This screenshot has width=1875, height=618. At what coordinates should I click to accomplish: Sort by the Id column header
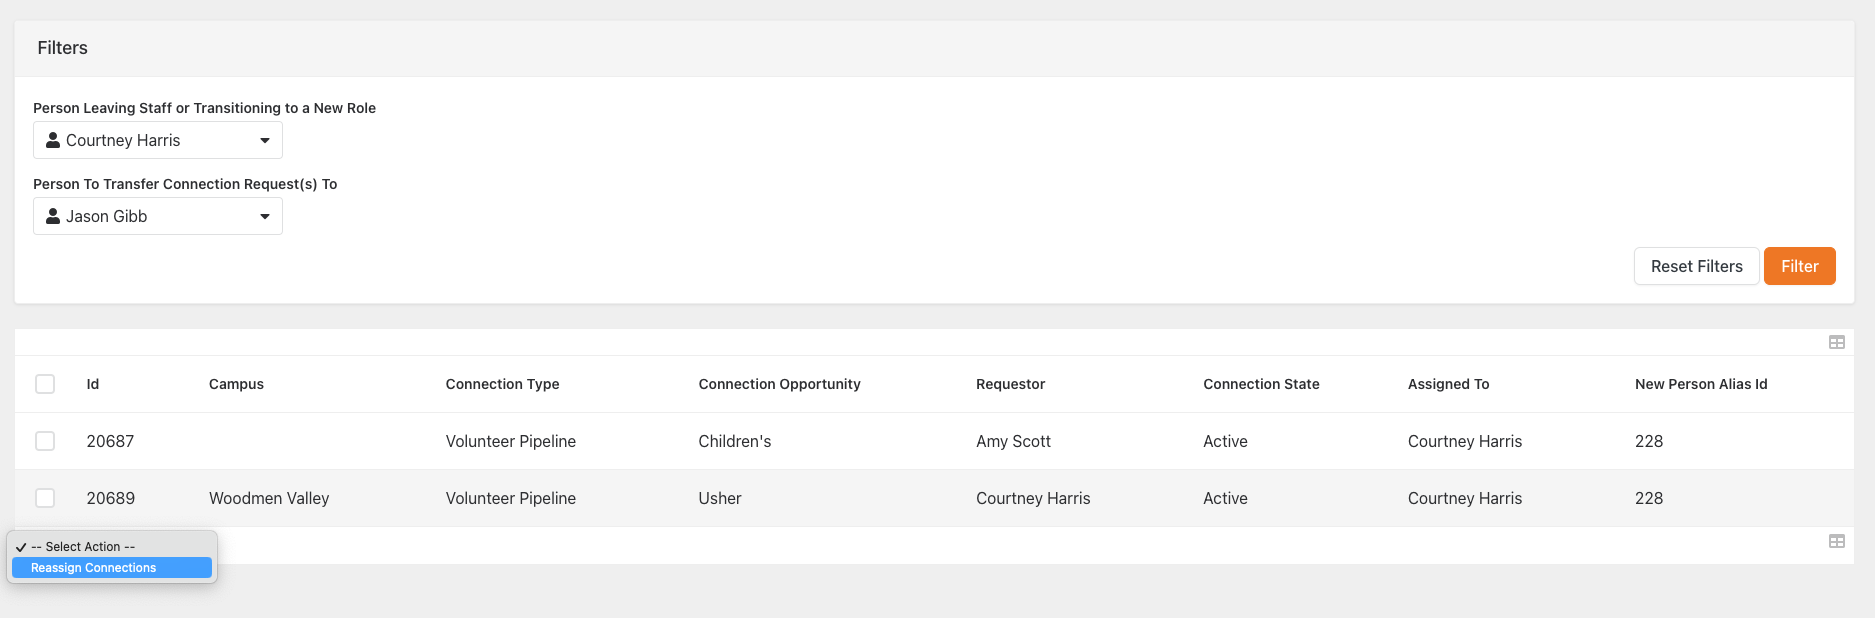pos(93,384)
